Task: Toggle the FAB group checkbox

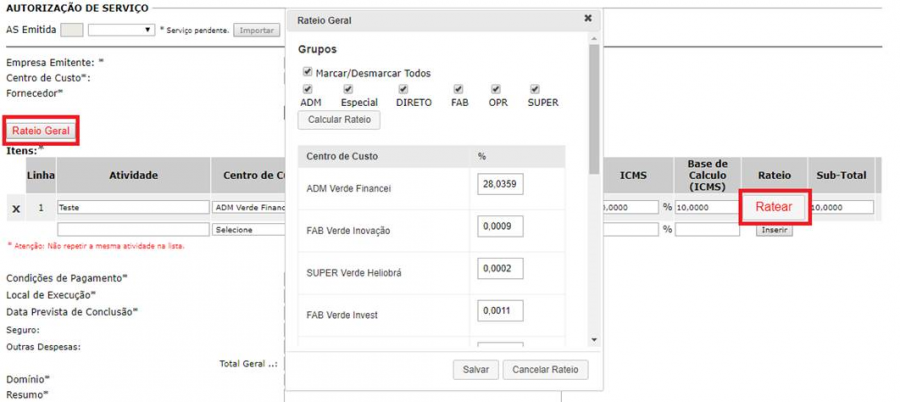Action: coord(457,89)
